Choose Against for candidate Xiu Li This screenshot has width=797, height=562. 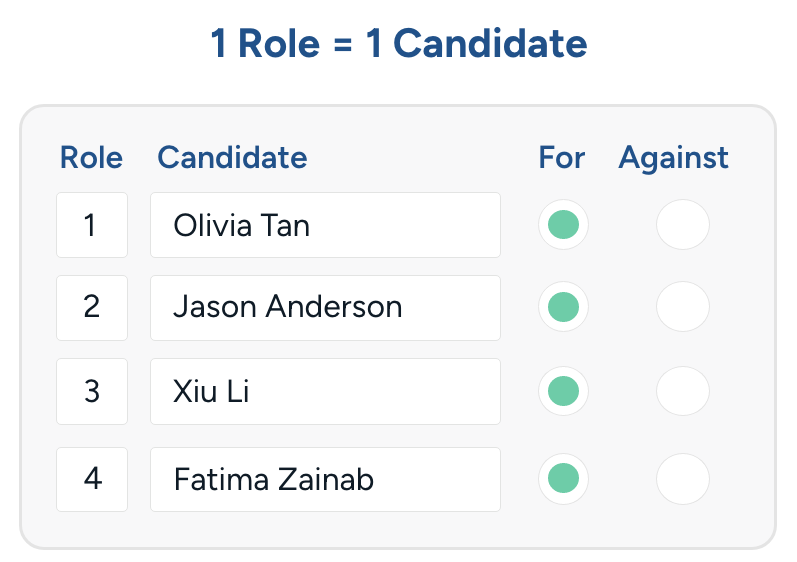682,390
